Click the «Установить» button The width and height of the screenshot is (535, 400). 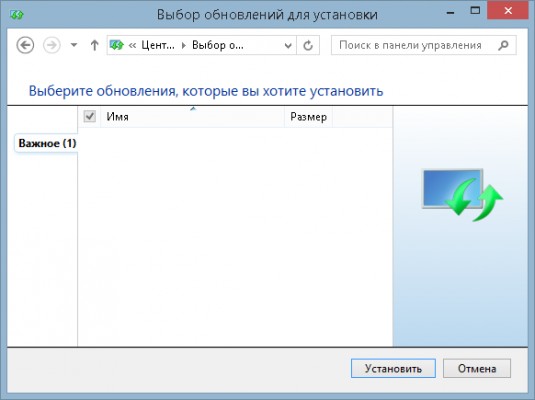[393, 368]
